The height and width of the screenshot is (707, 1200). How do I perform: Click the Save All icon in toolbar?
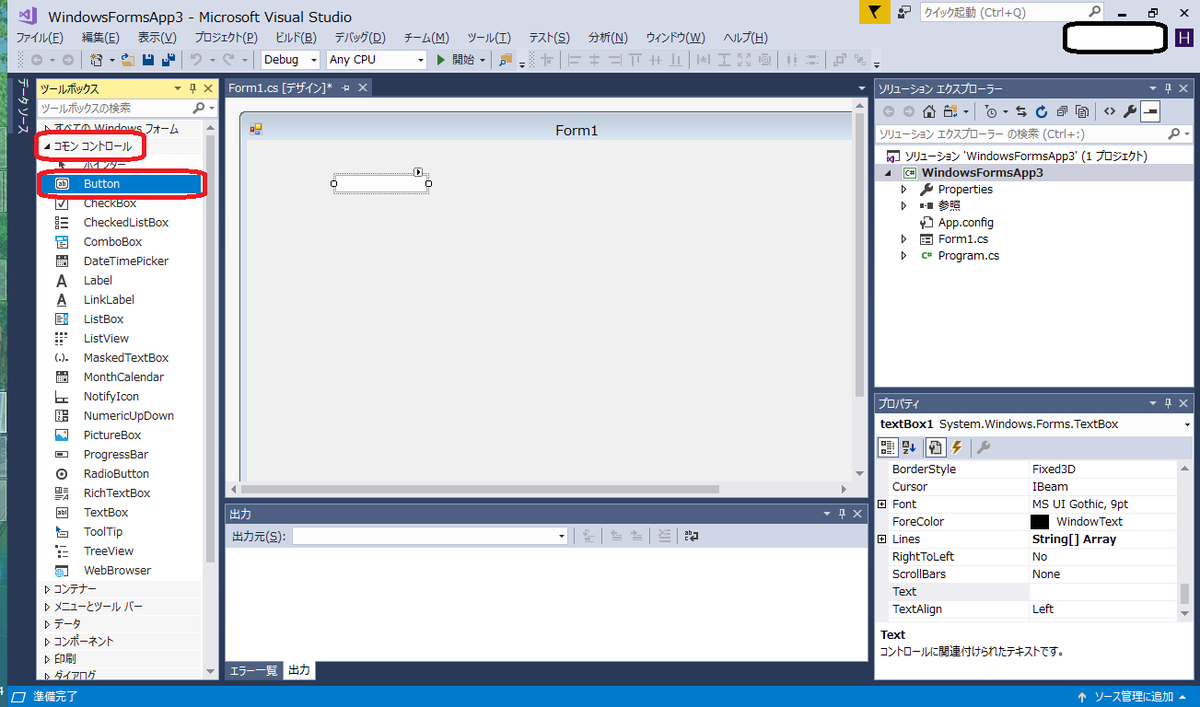point(168,60)
